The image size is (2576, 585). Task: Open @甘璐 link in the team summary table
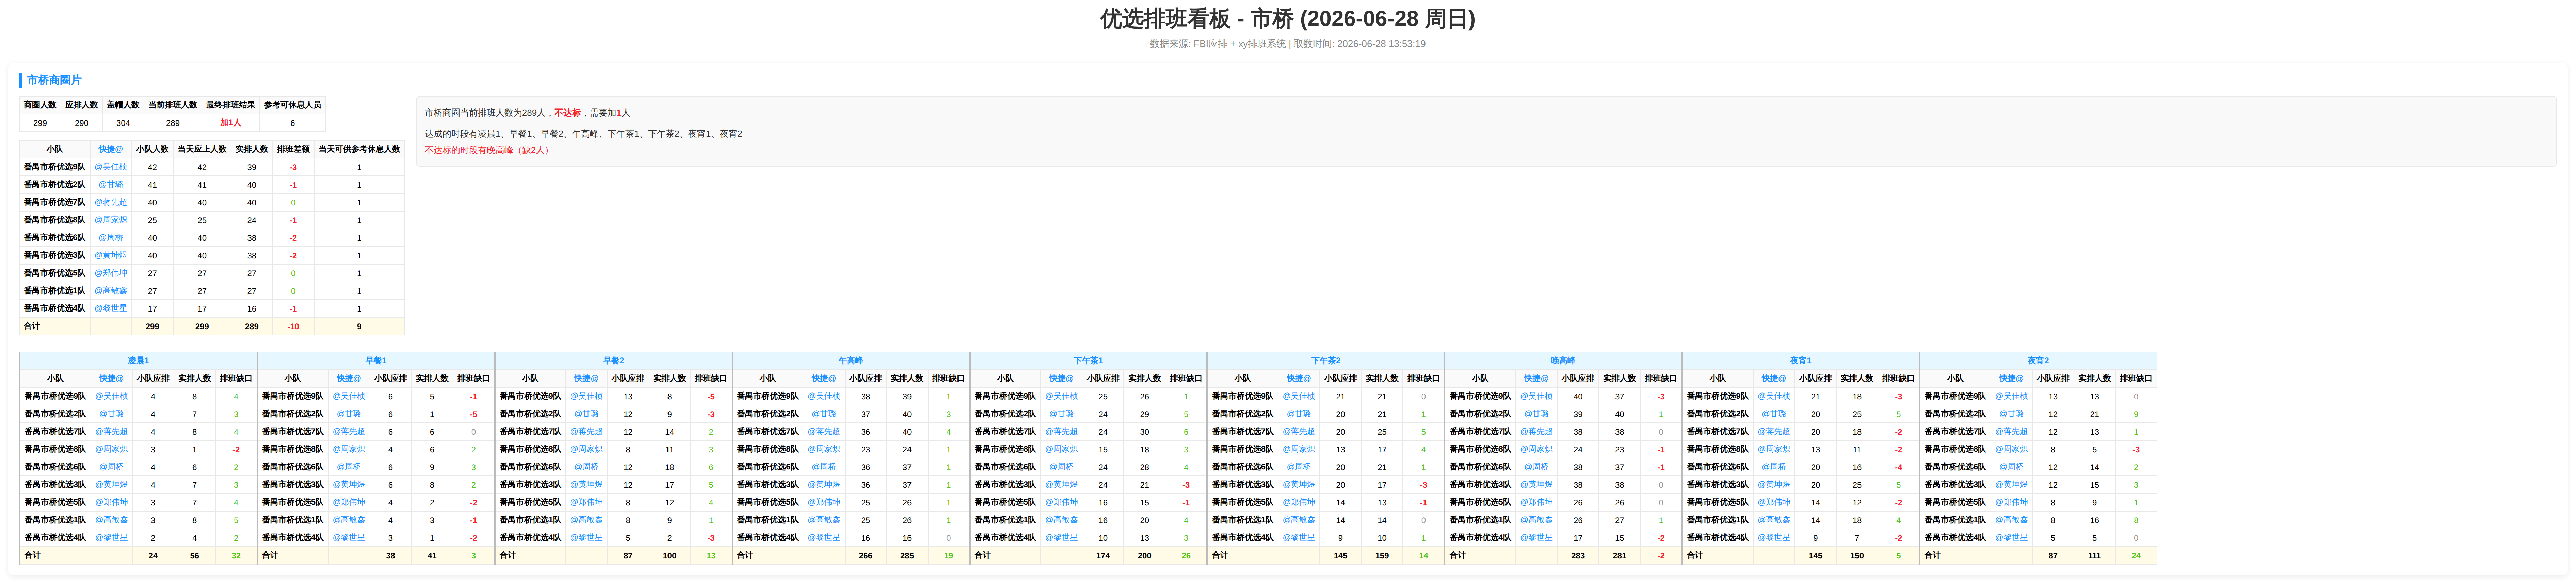click(111, 185)
